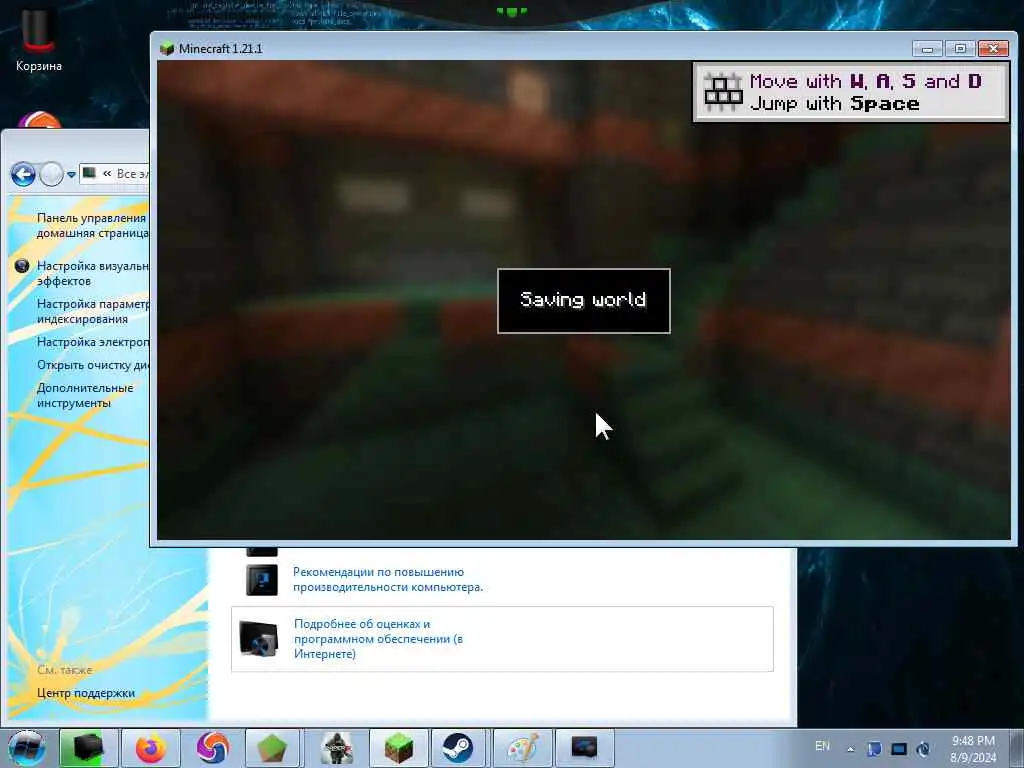The height and width of the screenshot is (768, 1024).
Task: Click the Minecraft title bar grass block icon
Action: tap(167, 49)
